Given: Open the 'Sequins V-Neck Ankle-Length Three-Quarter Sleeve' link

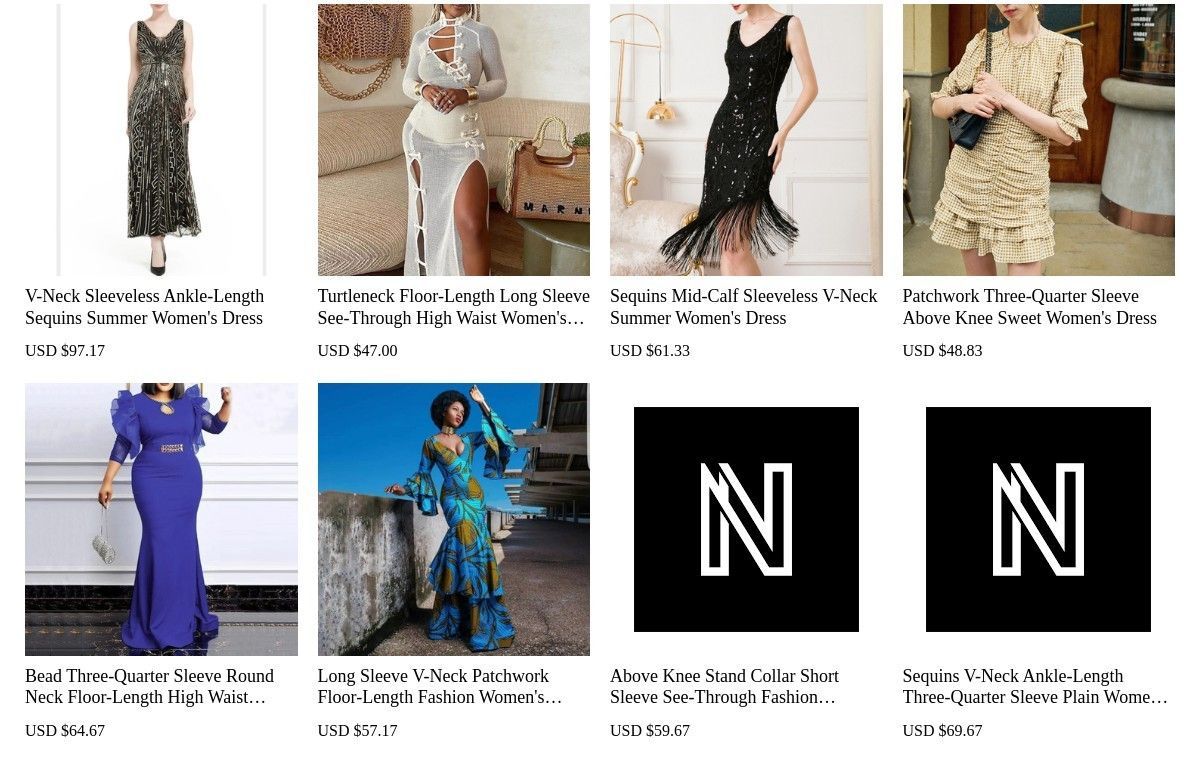Looking at the screenshot, I should [x=1036, y=687].
